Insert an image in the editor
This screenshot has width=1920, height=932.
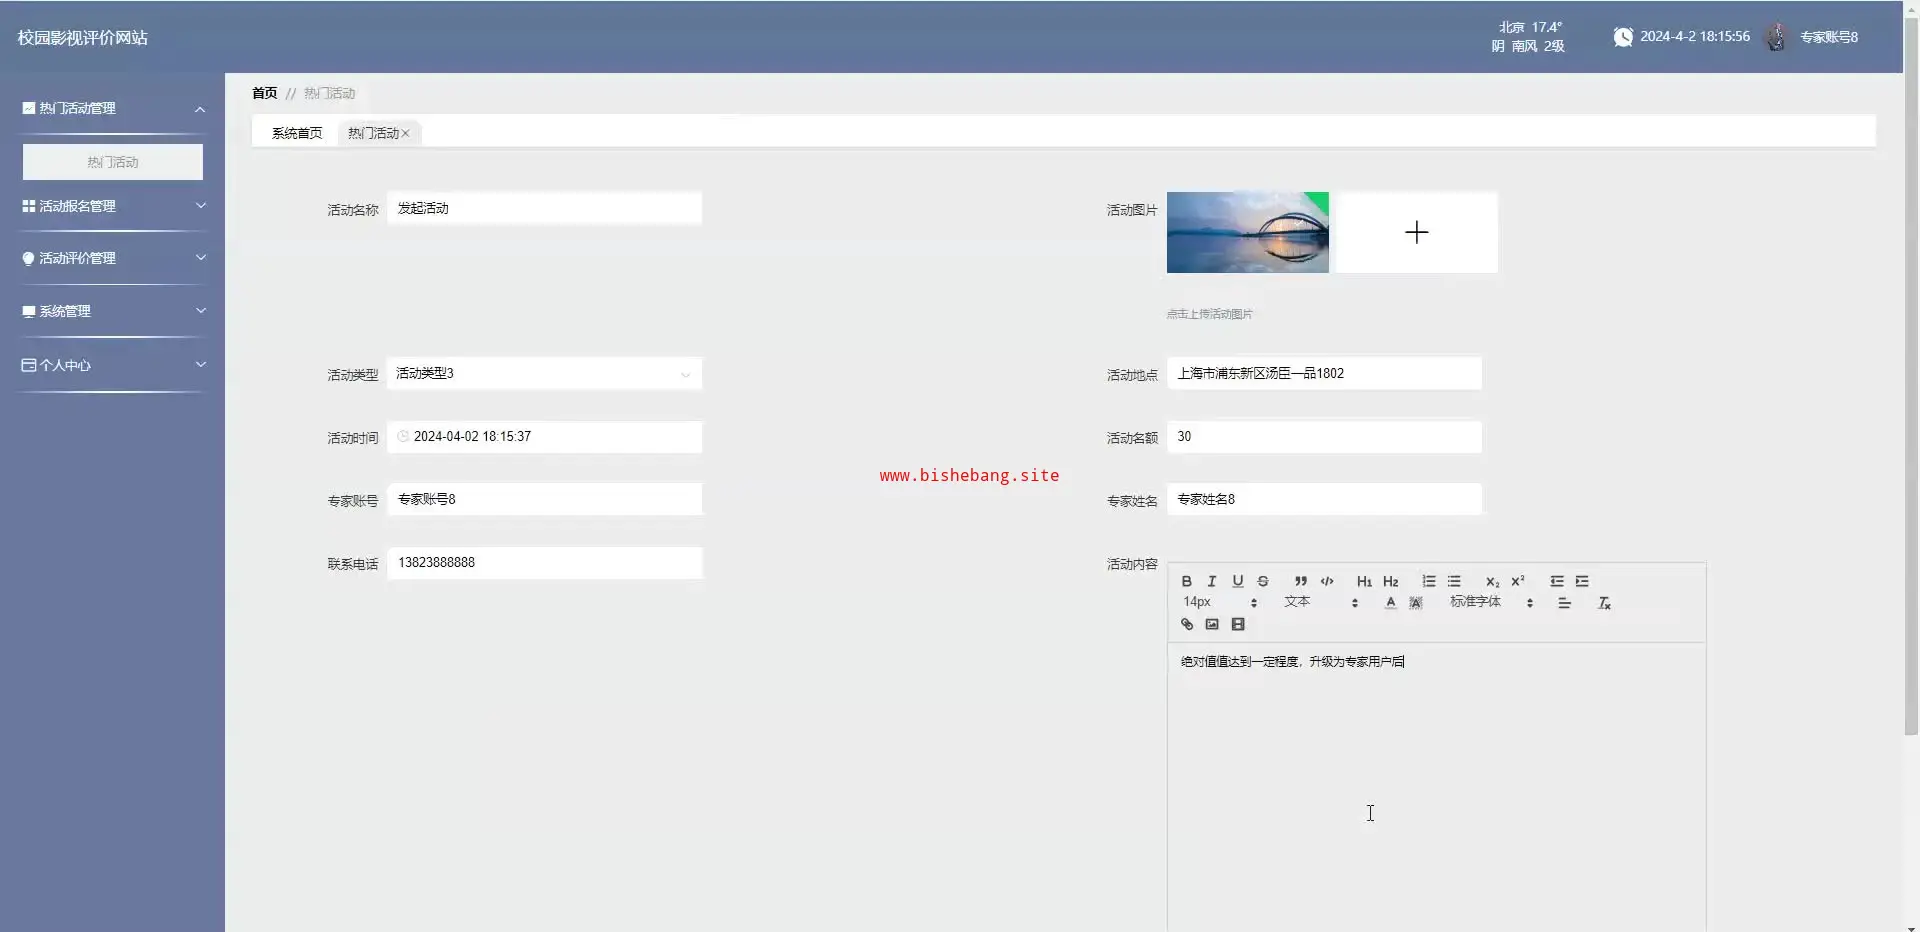[1212, 625]
